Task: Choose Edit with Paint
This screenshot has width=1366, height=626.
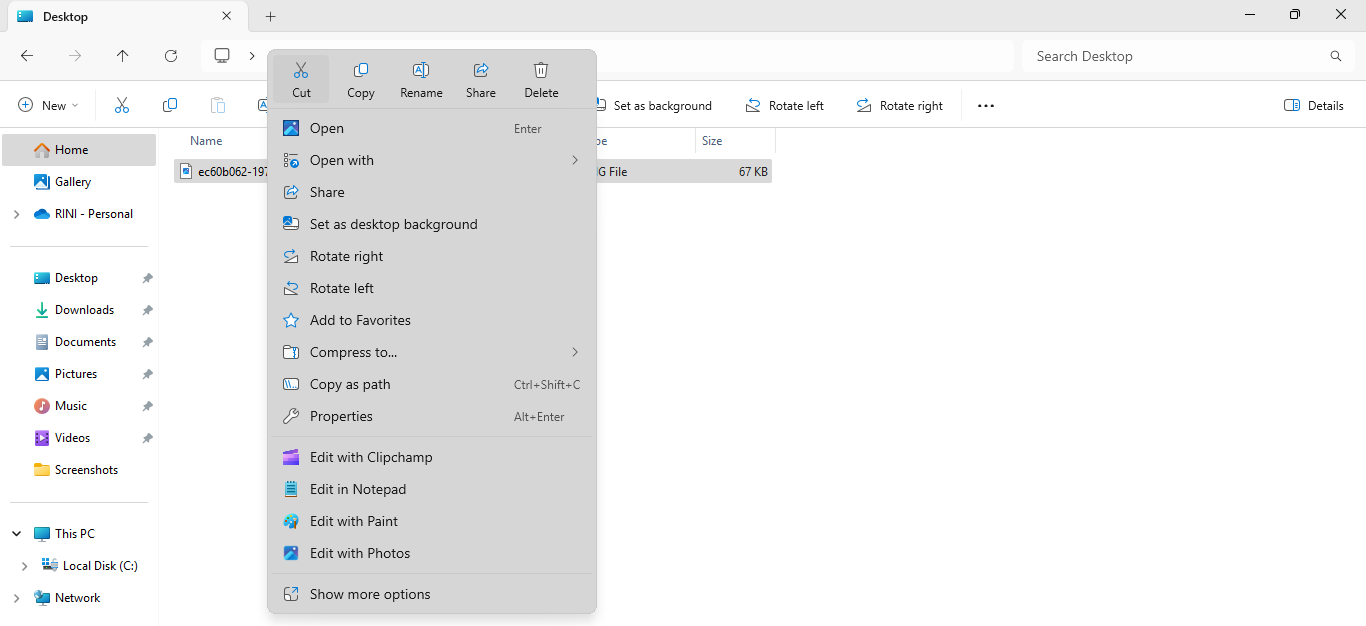Action: [354, 521]
